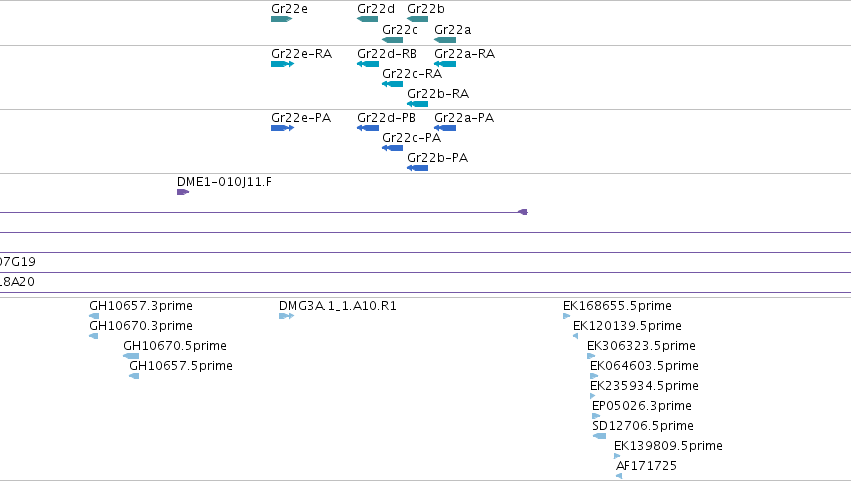Click the truncated 8A20 BAC label
851x481 pixels.
click(x=17, y=282)
